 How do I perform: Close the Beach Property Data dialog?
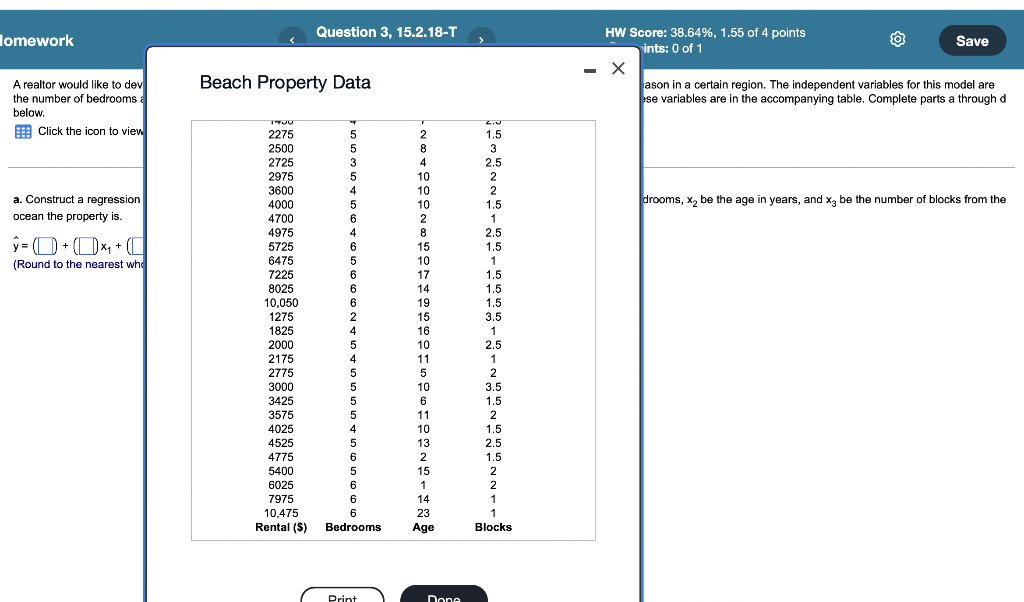tap(618, 68)
